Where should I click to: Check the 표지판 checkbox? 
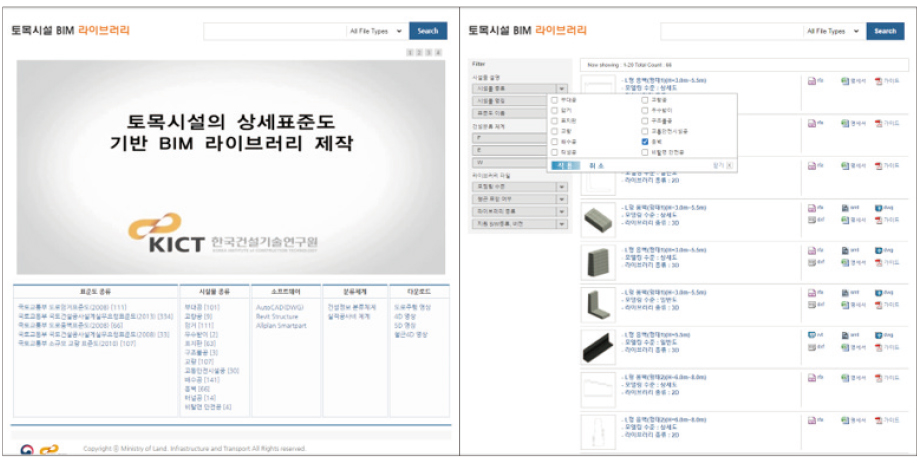click(554, 121)
